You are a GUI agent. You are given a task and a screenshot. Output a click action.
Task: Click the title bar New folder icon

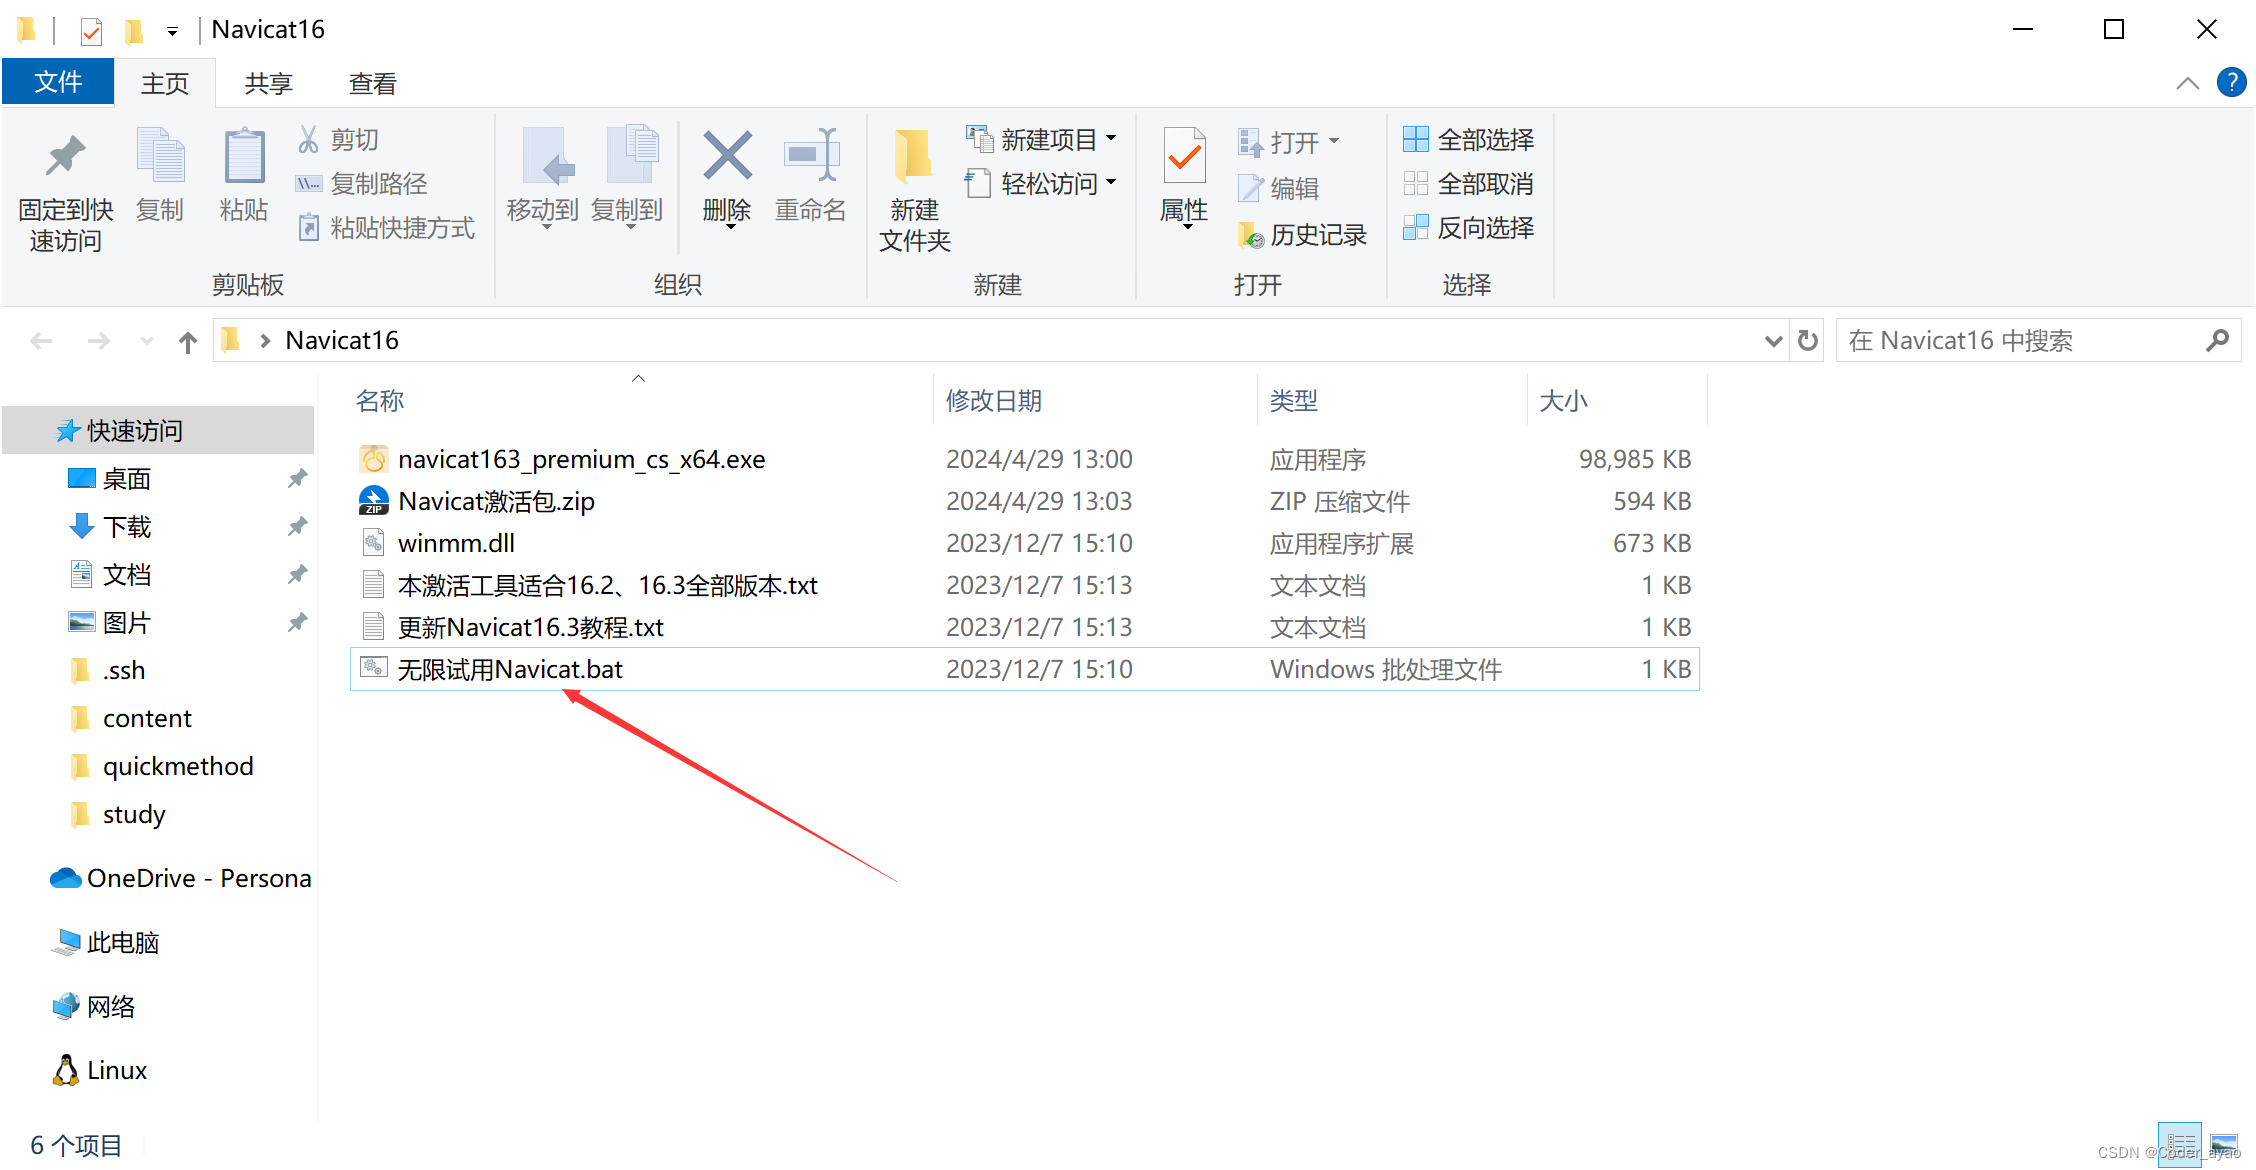click(133, 32)
